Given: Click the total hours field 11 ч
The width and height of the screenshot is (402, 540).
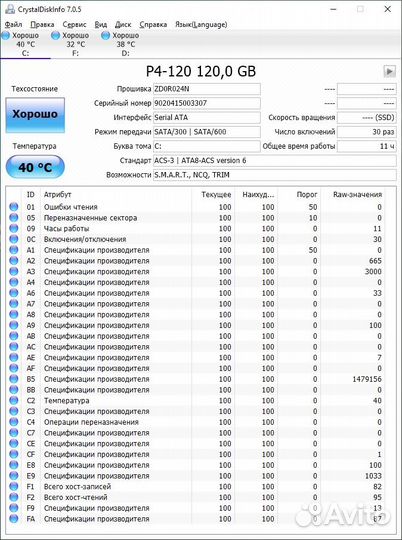Looking at the screenshot, I should [x=367, y=146].
